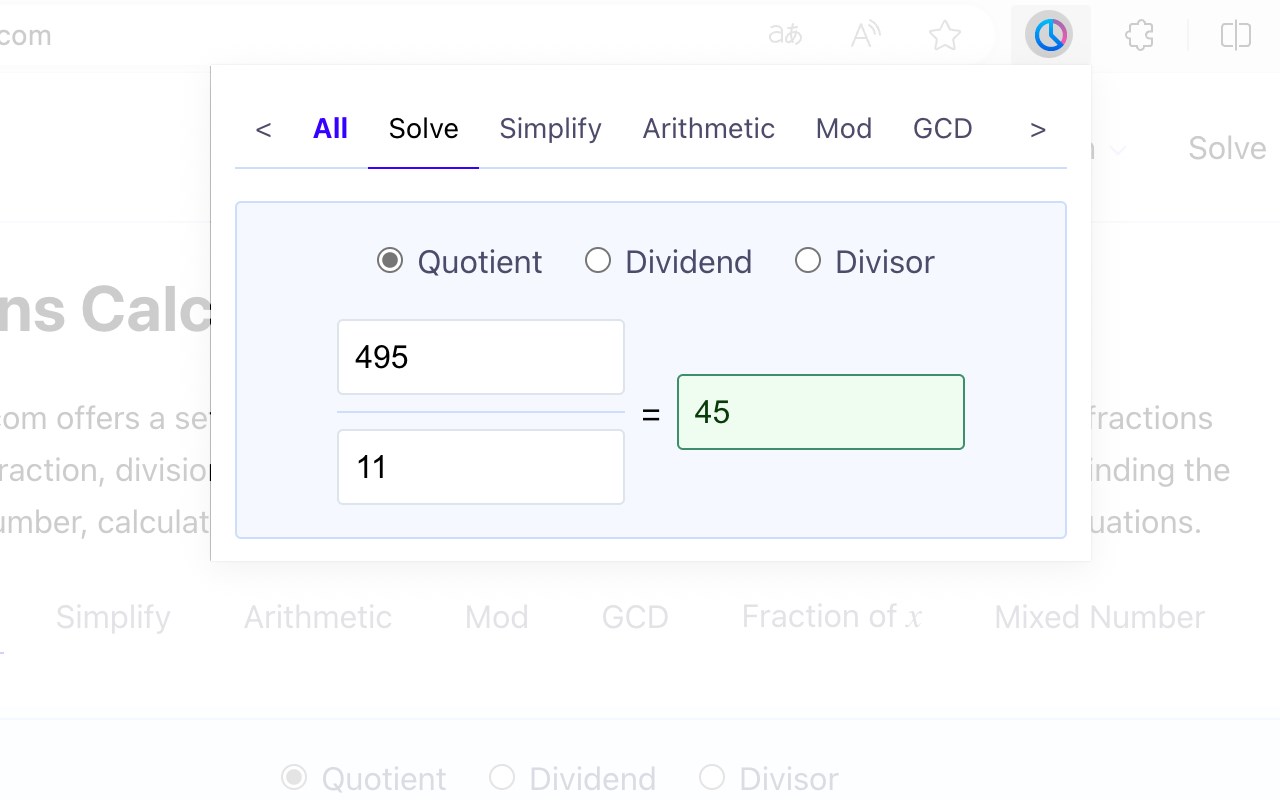The height and width of the screenshot is (800, 1280).
Task: Select the Dividend radio button
Action: (x=598, y=261)
